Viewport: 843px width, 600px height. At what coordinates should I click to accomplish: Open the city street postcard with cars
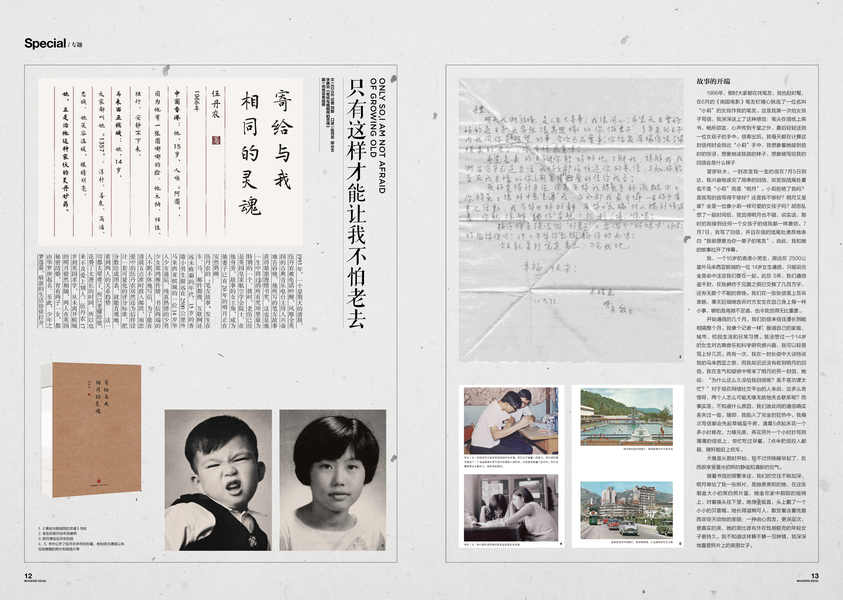pyautogui.click(x=626, y=510)
